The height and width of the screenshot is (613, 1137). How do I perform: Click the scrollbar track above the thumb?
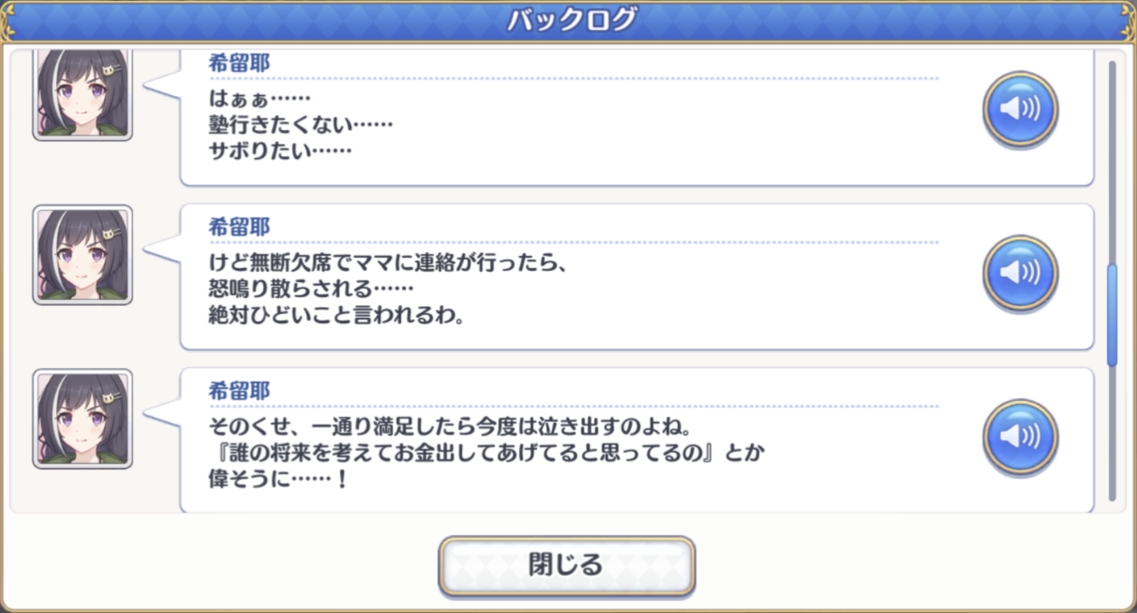click(x=1112, y=163)
